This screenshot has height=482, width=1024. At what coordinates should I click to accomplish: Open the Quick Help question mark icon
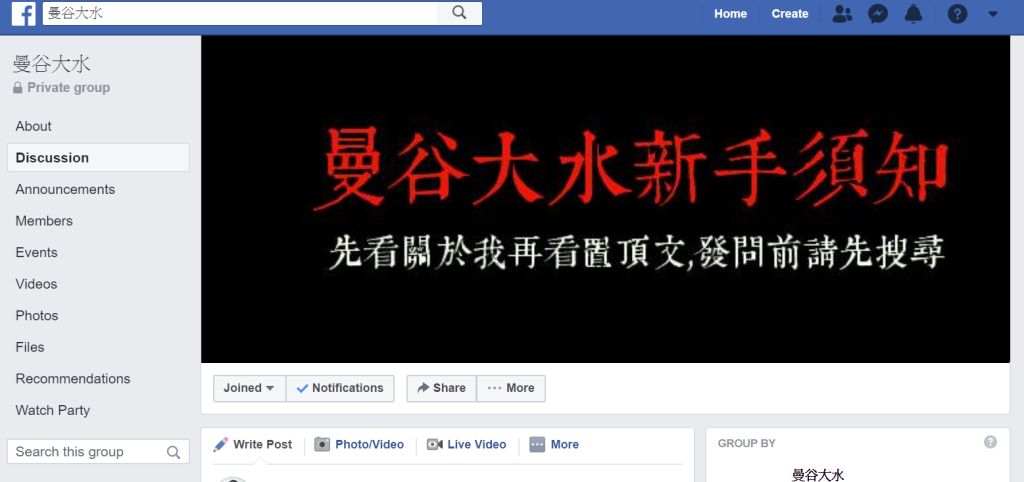[957, 14]
